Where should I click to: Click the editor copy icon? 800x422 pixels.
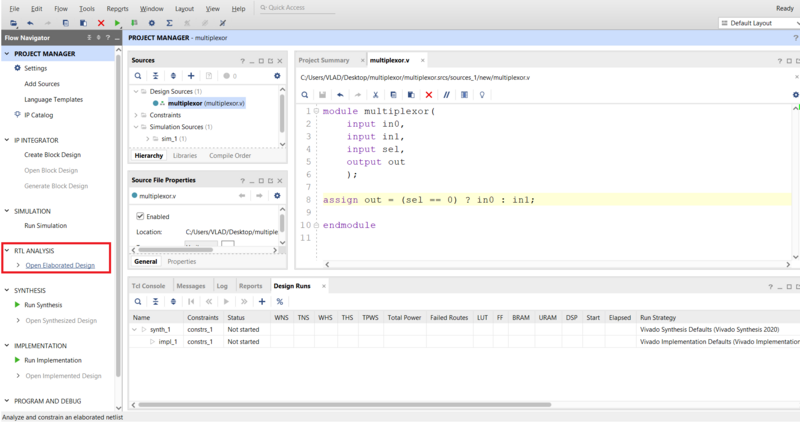(393, 95)
